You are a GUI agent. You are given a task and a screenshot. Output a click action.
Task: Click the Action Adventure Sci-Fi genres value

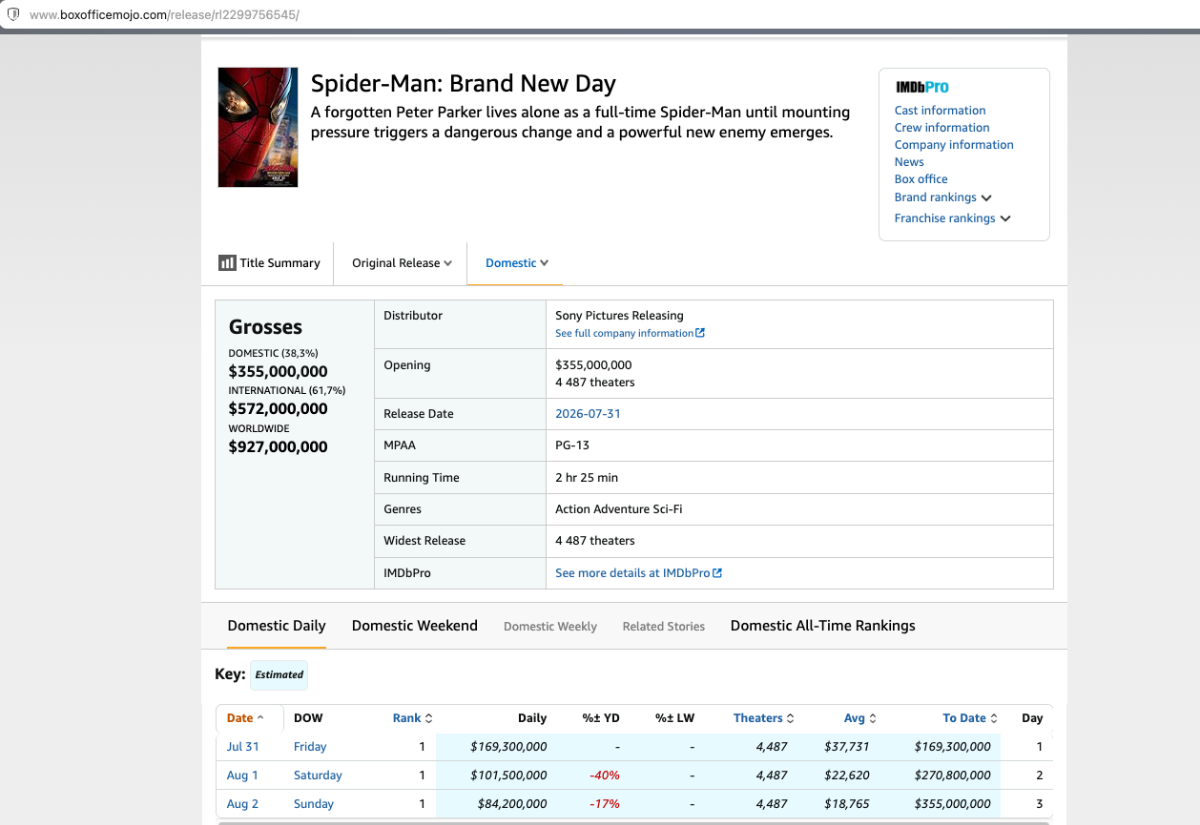(x=619, y=509)
